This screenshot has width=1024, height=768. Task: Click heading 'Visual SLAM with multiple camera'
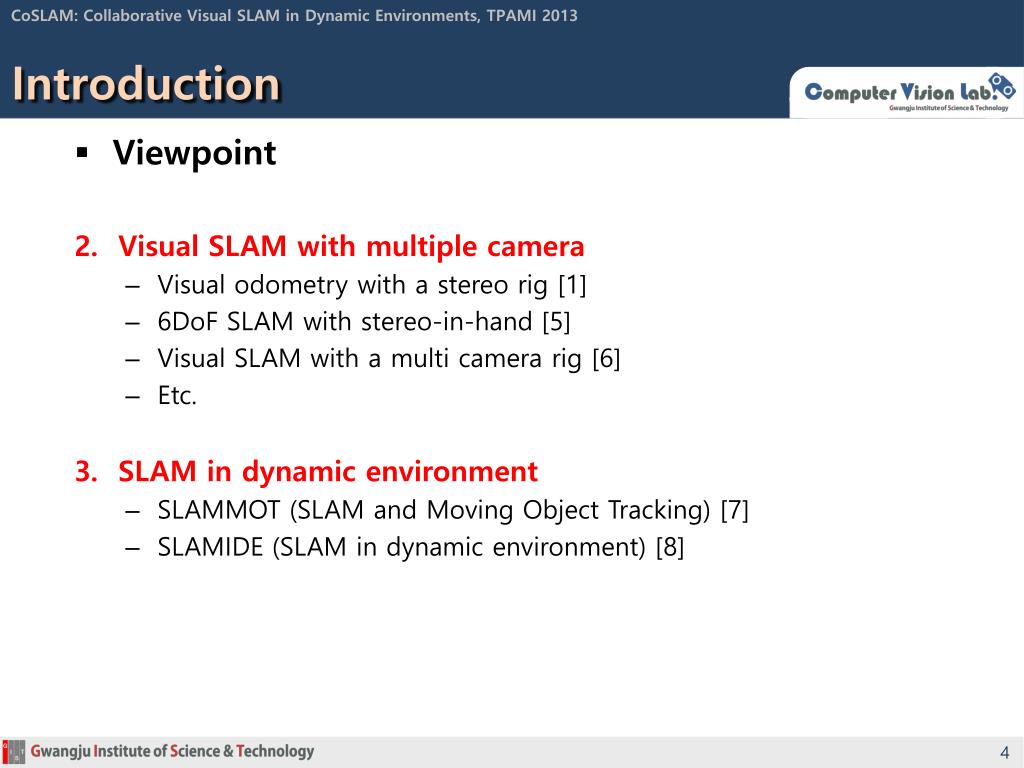pyautogui.click(x=351, y=247)
